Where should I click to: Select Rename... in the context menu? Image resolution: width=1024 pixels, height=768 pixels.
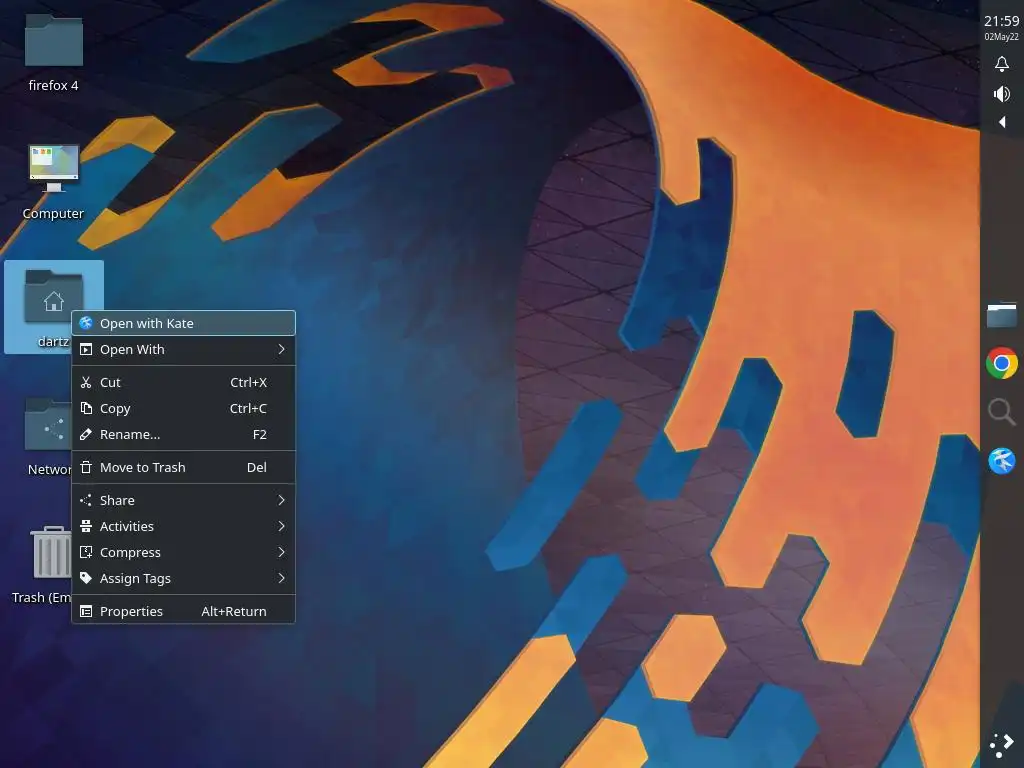click(x=184, y=434)
